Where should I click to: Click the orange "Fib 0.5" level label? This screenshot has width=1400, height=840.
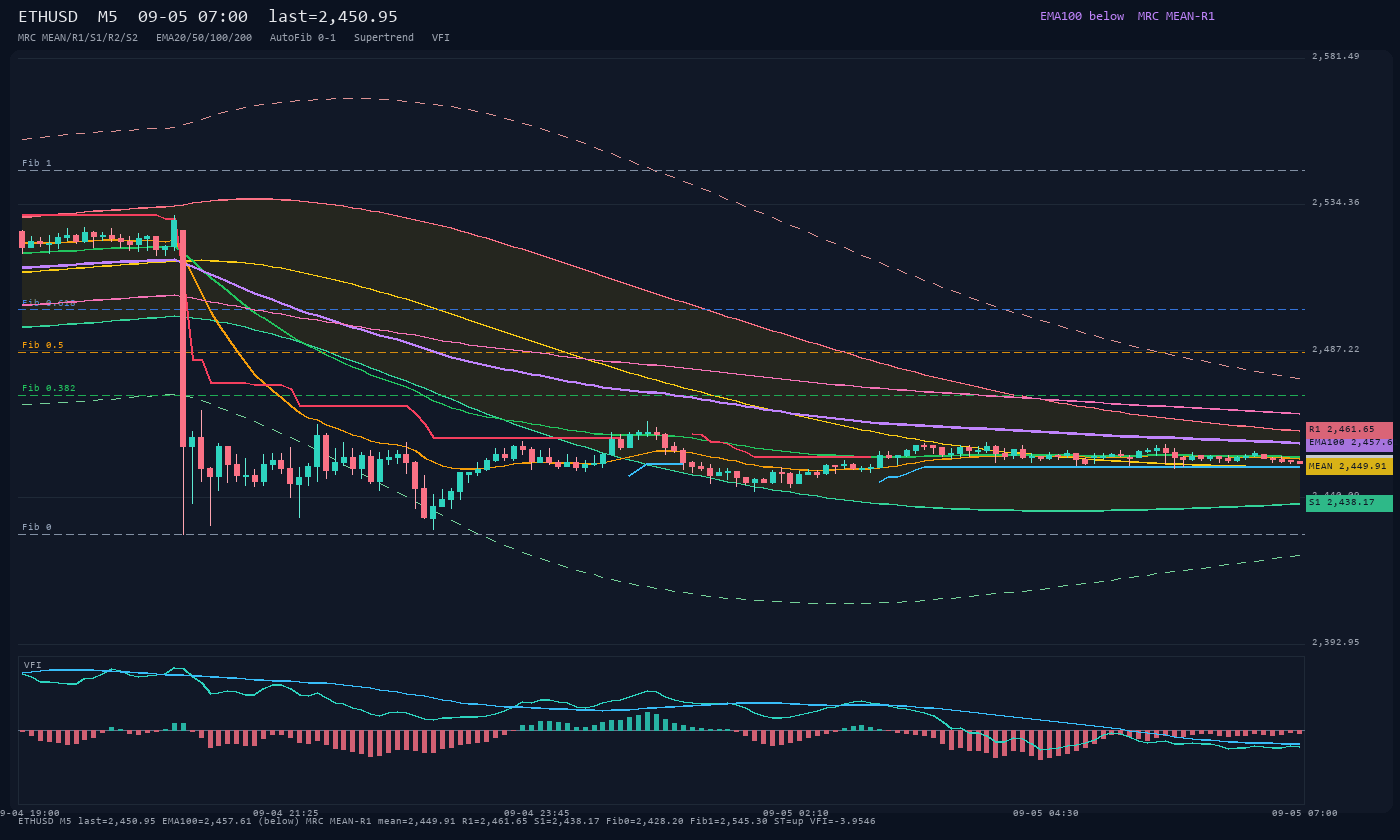click(43, 345)
